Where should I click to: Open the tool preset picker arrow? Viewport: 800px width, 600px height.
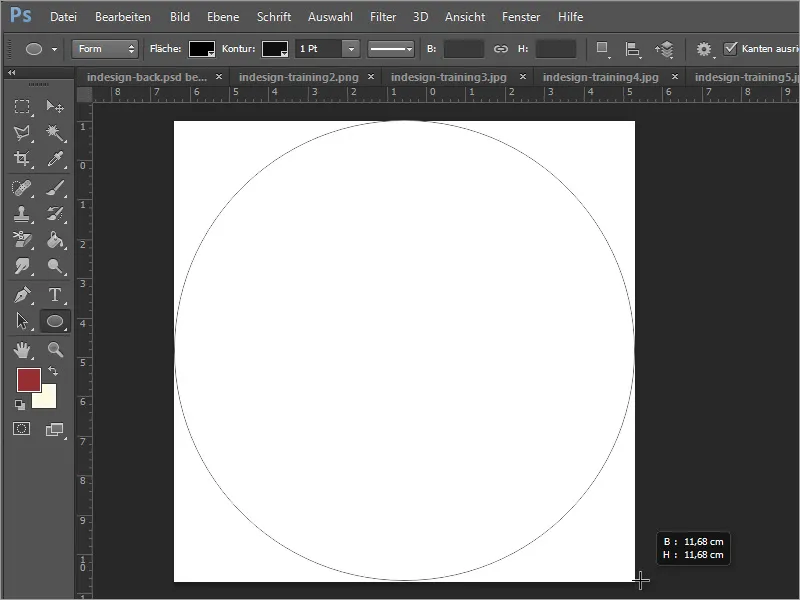54,49
